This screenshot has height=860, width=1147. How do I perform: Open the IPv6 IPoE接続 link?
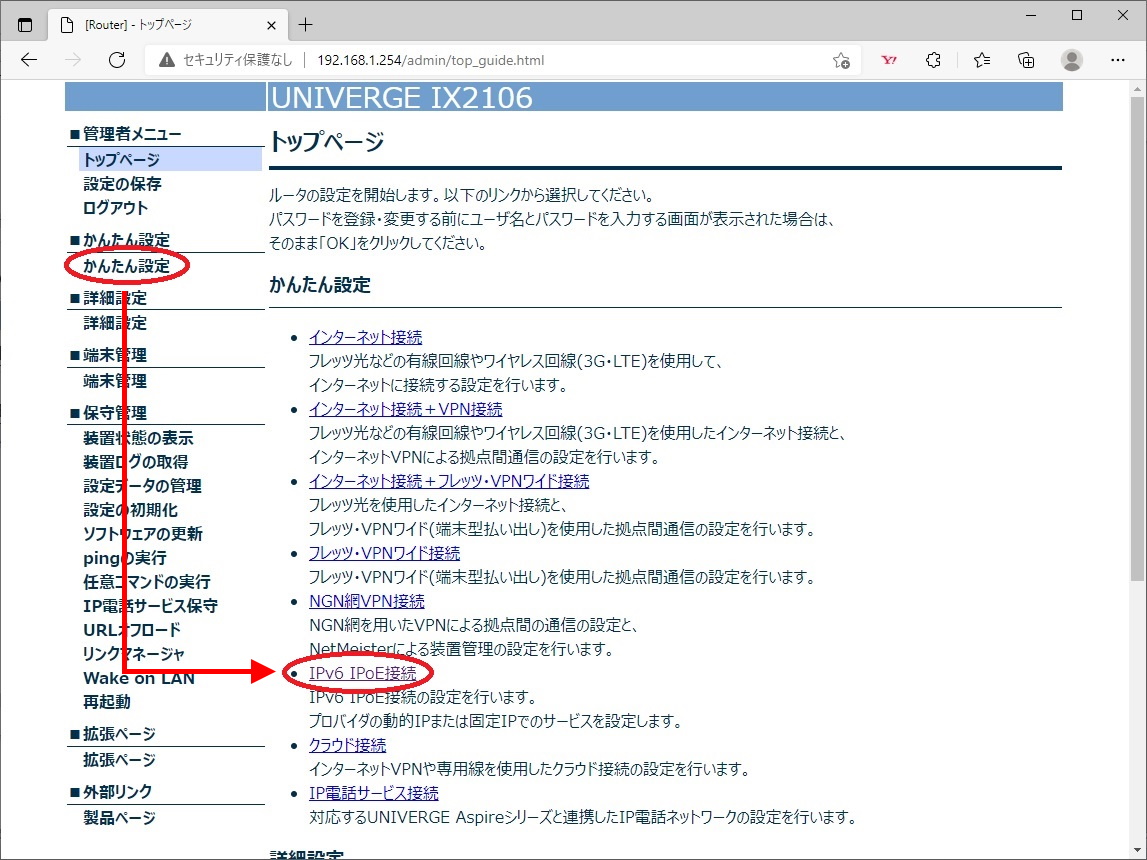(362, 673)
